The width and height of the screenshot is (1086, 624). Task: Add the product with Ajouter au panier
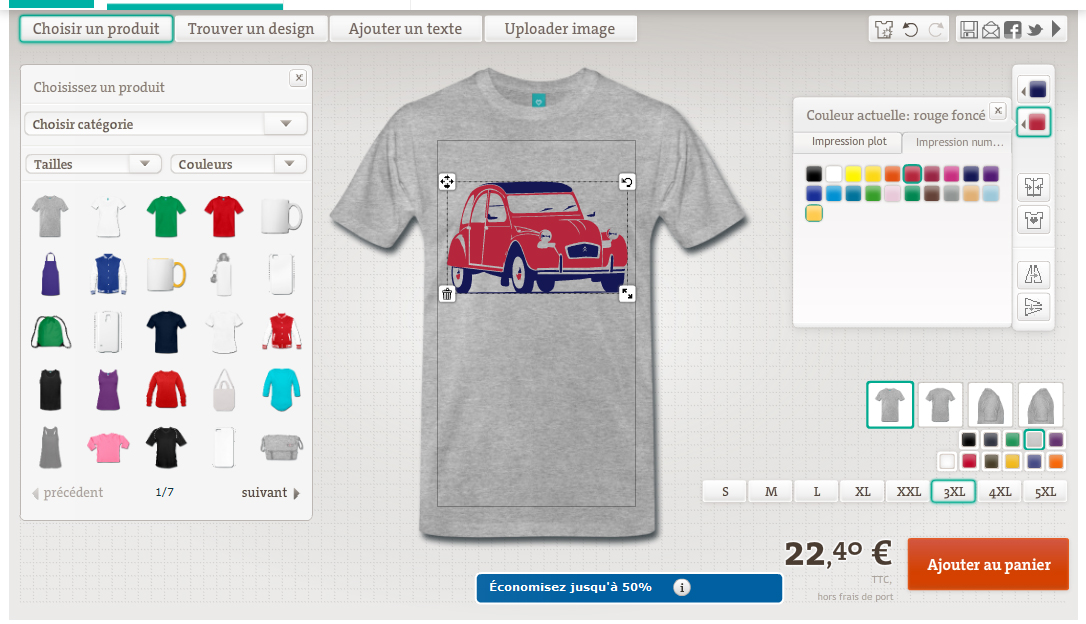pyautogui.click(x=988, y=564)
